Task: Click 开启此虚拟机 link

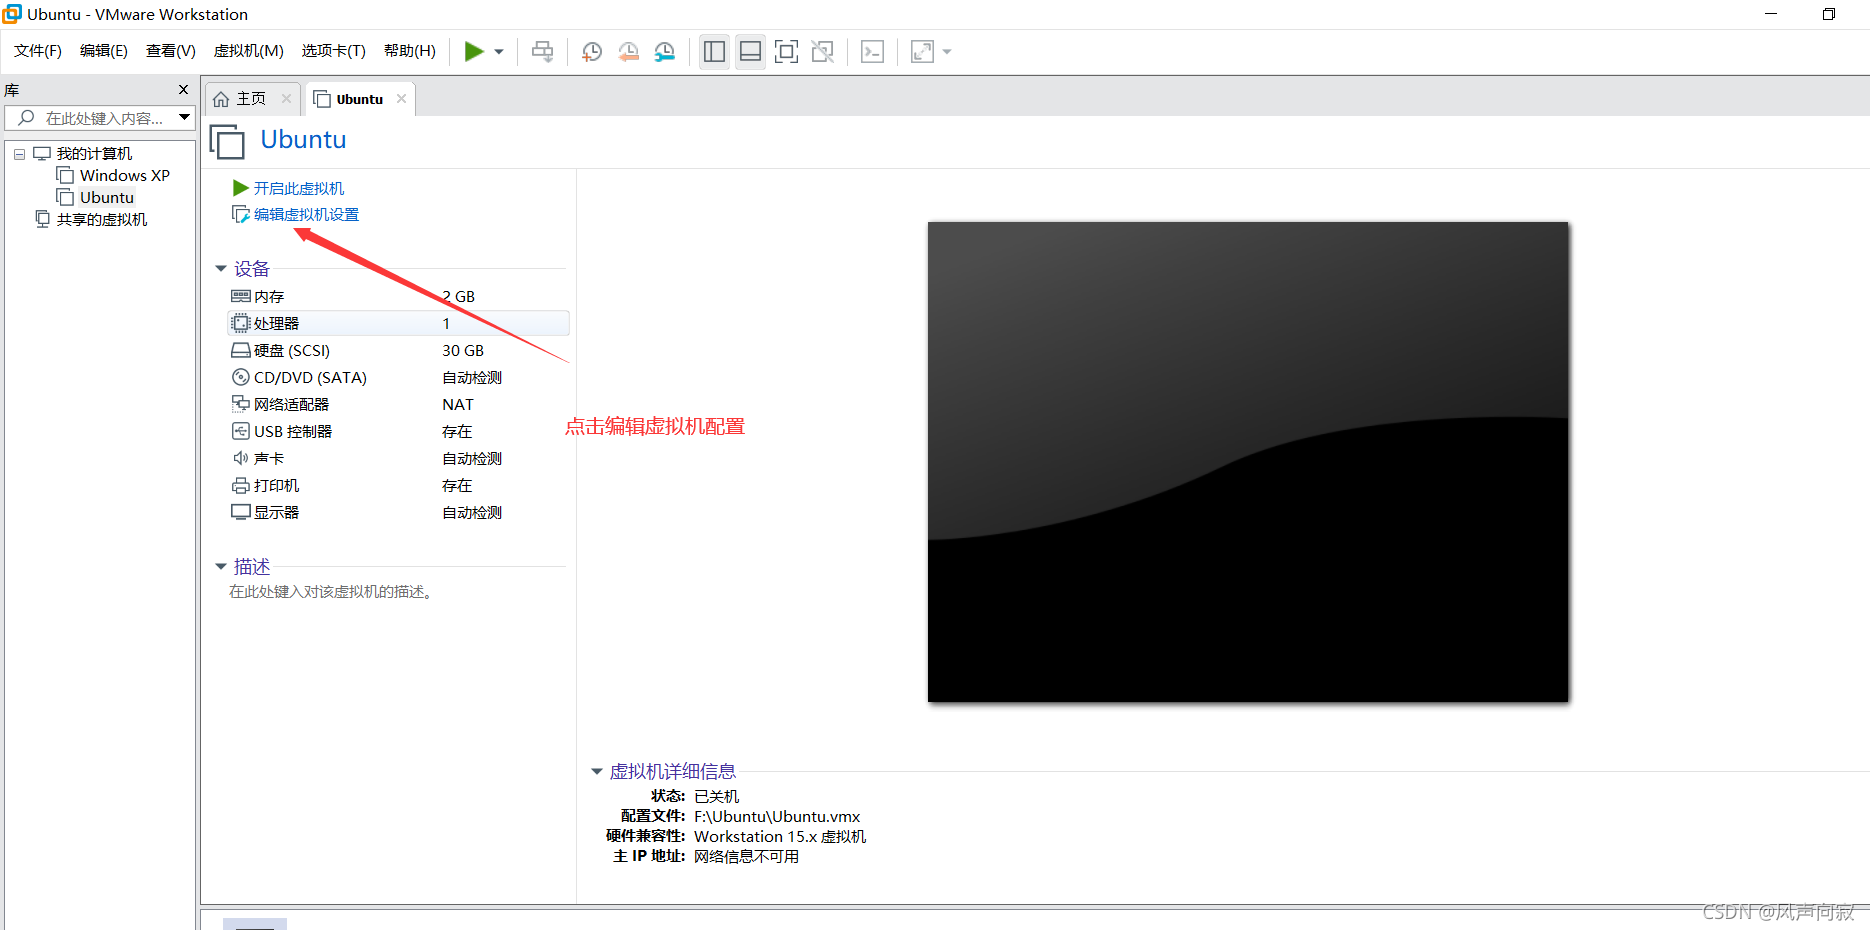Action: click(298, 188)
